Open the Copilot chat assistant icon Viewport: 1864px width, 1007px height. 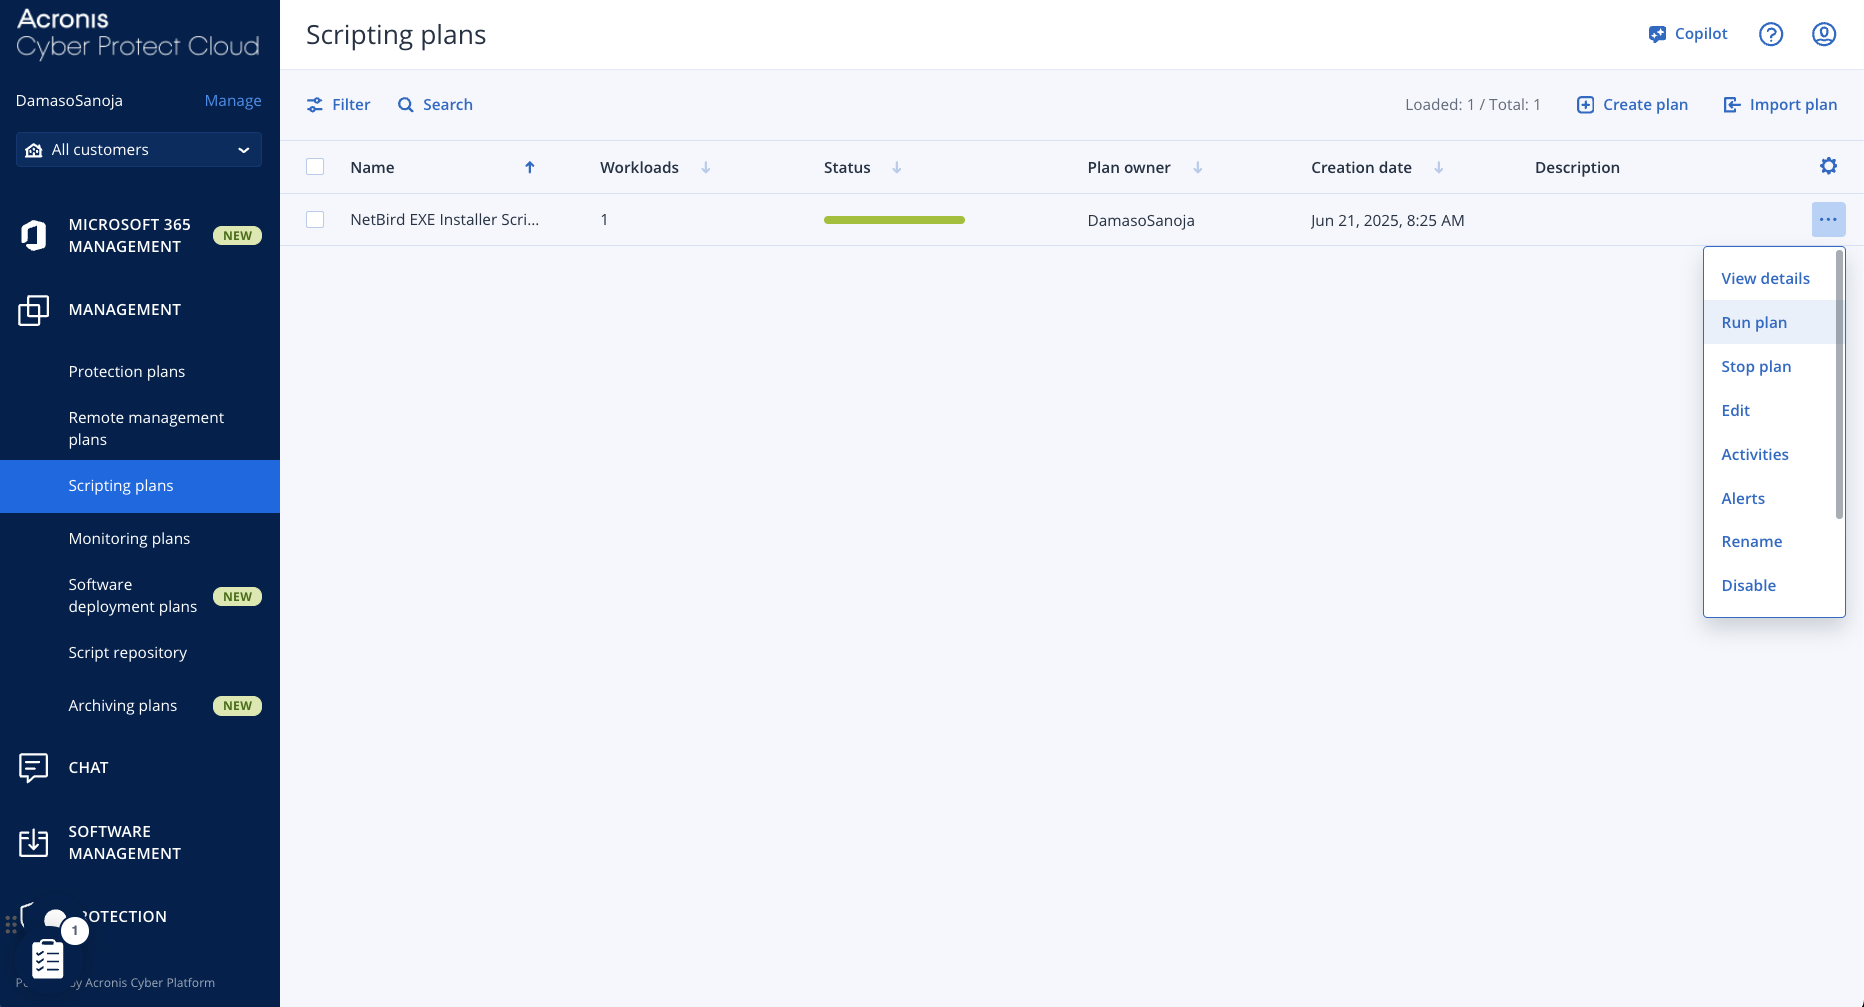(1657, 34)
